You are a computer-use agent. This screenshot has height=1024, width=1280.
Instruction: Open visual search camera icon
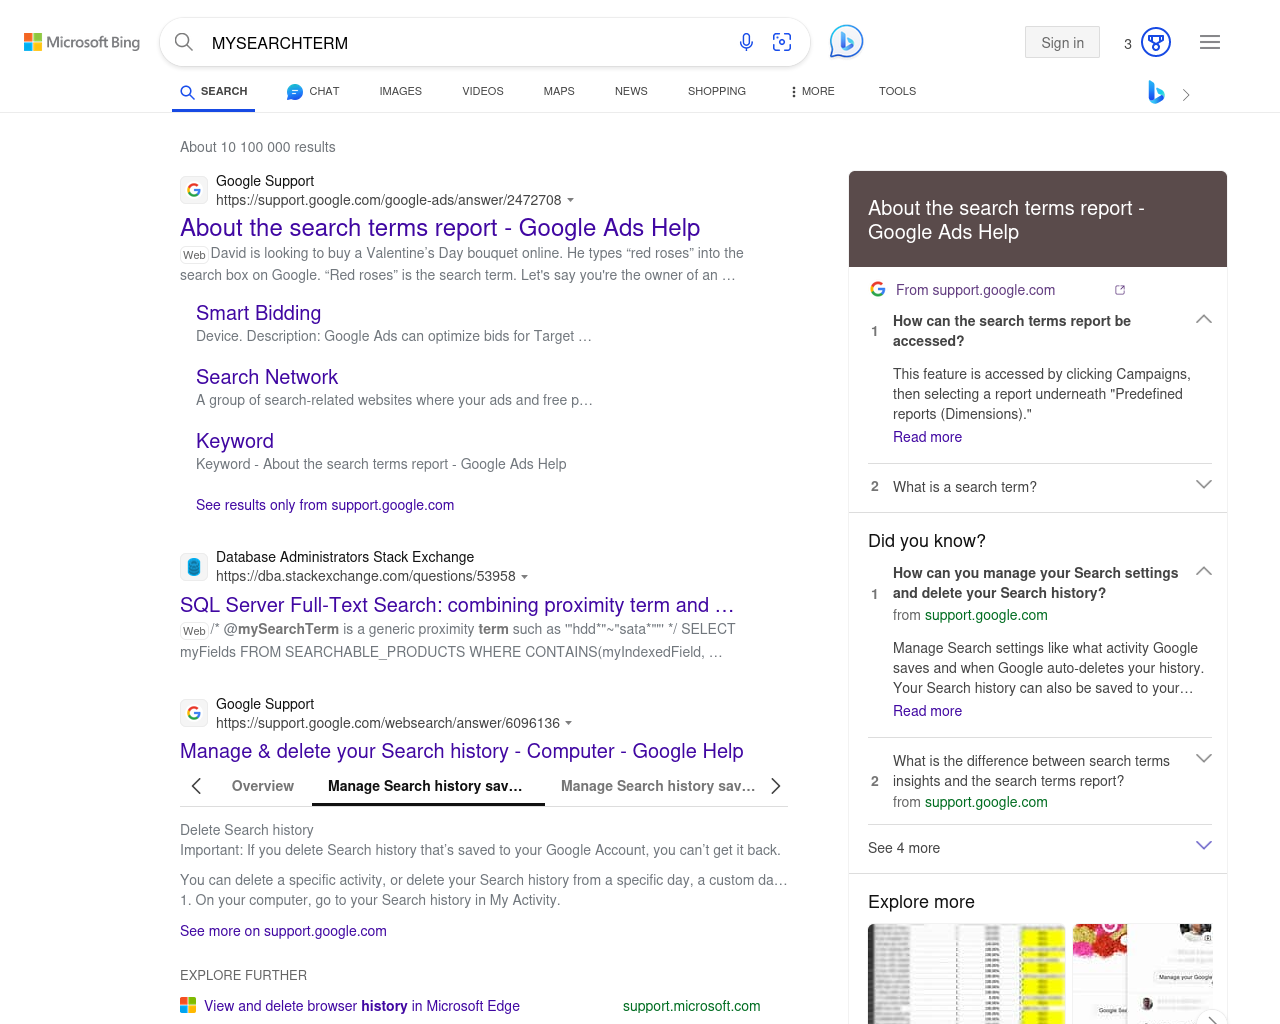(x=782, y=42)
